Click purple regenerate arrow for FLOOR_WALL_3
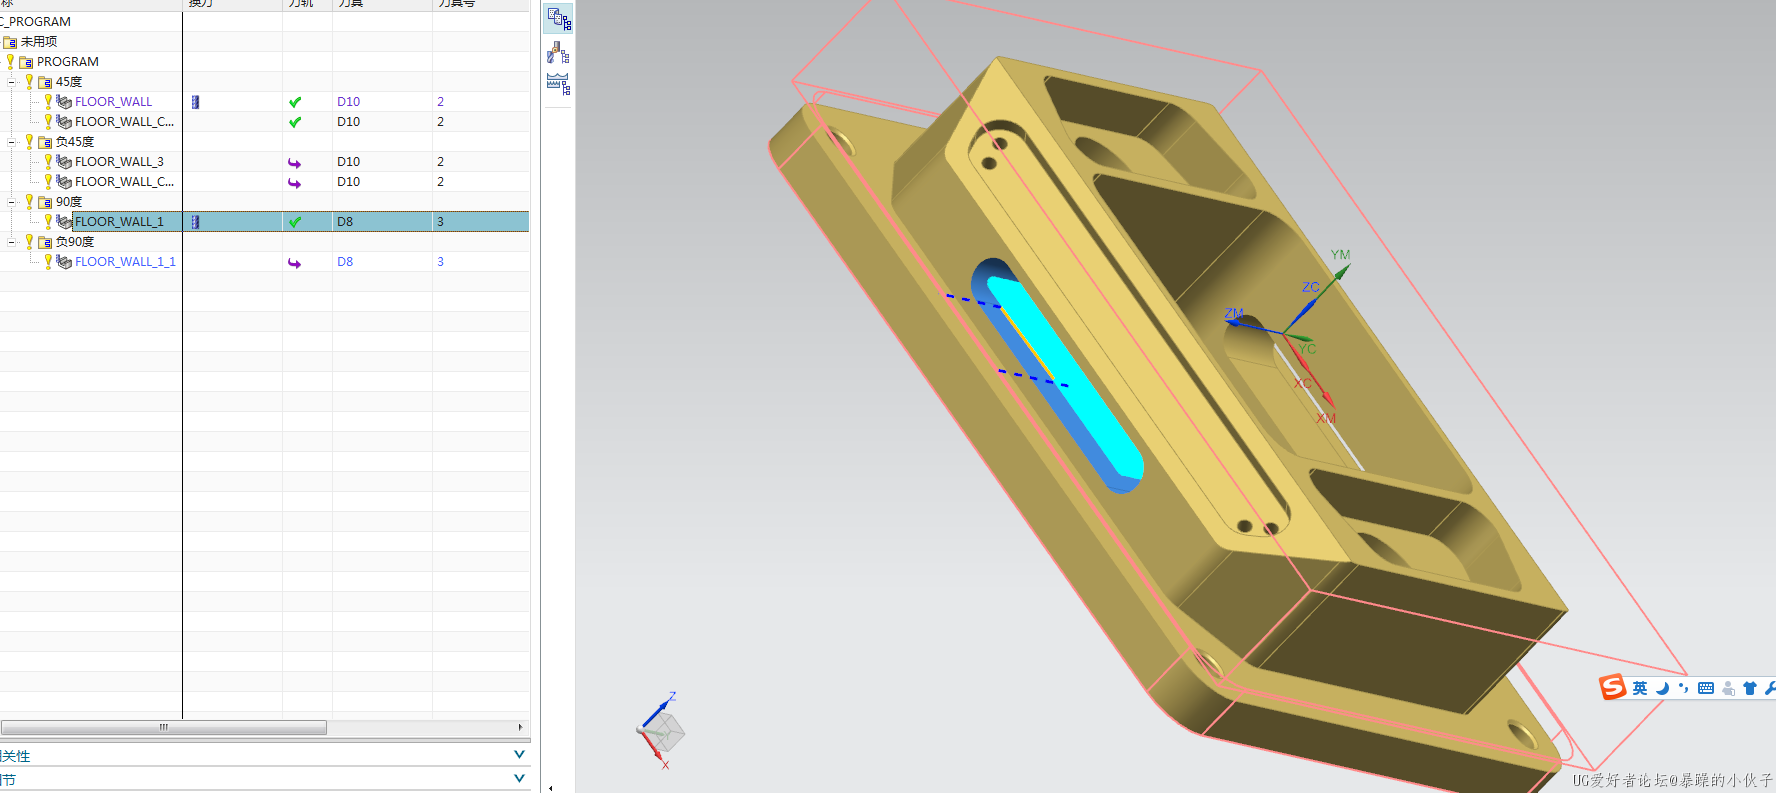 294,163
